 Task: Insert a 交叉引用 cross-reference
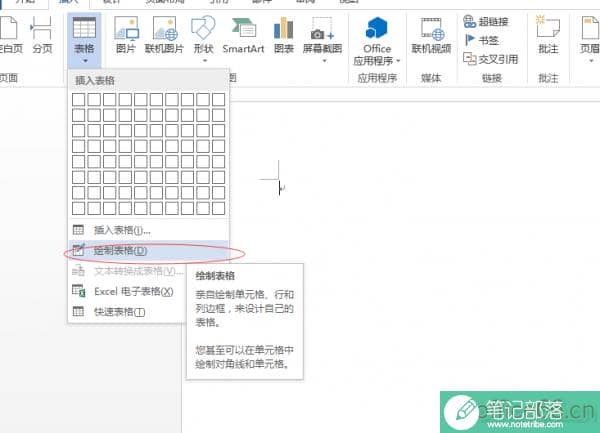point(491,59)
